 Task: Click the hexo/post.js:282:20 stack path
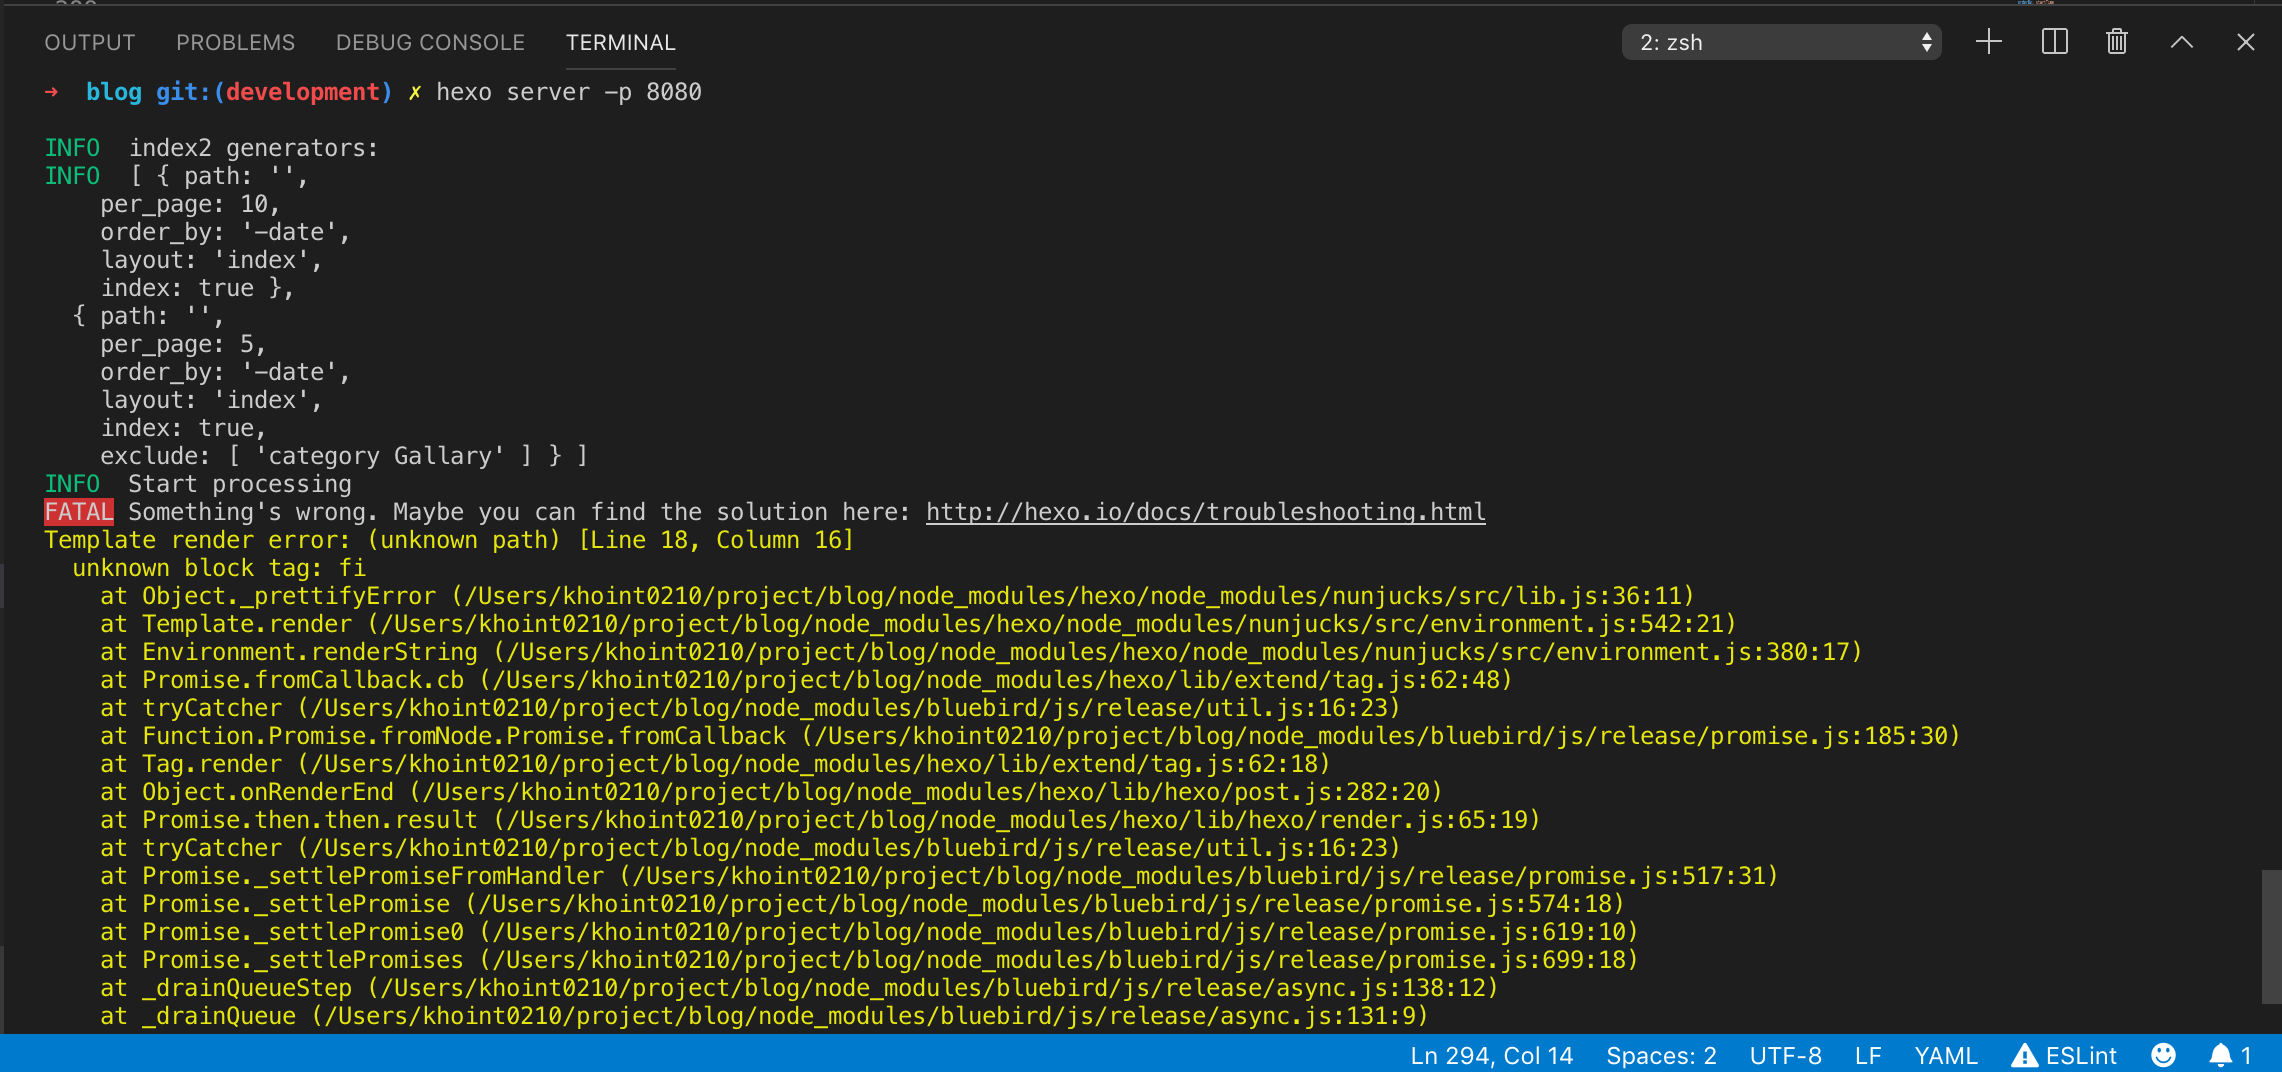click(x=926, y=792)
